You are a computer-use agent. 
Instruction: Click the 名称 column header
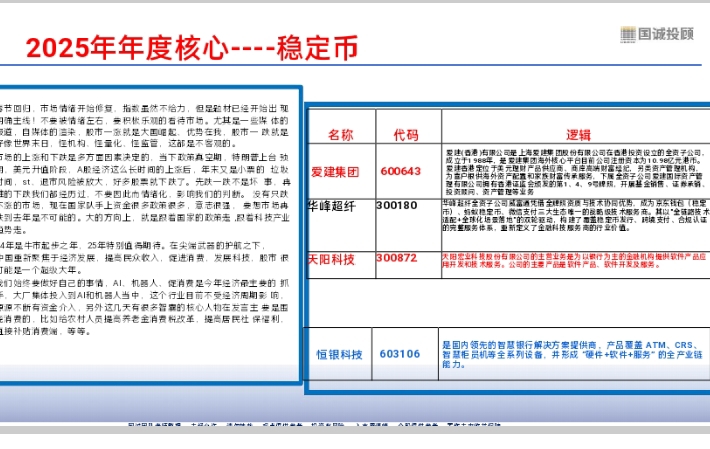[x=341, y=135]
